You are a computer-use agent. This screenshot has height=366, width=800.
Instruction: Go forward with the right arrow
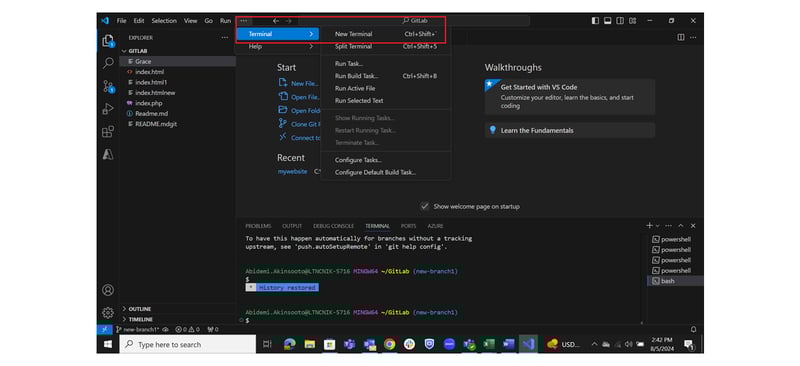pyautogui.click(x=289, y=21)
